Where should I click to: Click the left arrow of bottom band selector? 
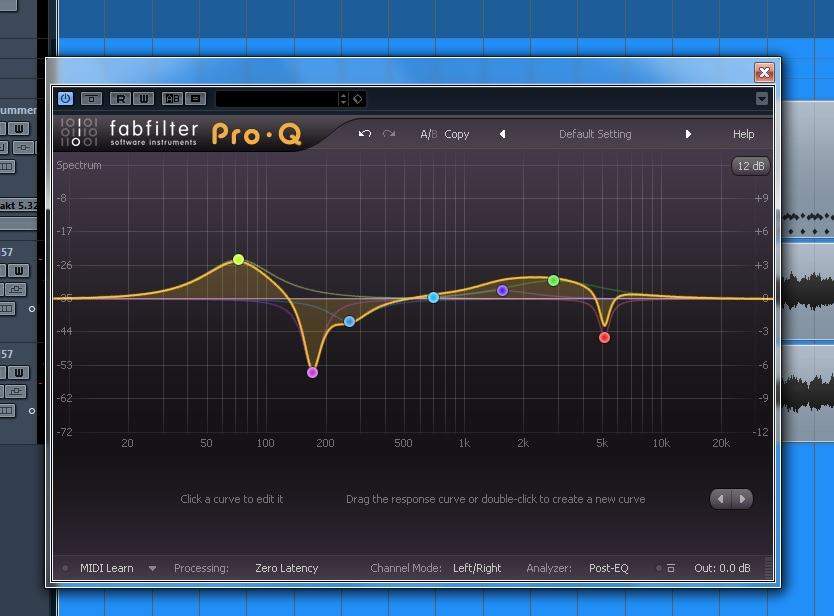(721, 499)
